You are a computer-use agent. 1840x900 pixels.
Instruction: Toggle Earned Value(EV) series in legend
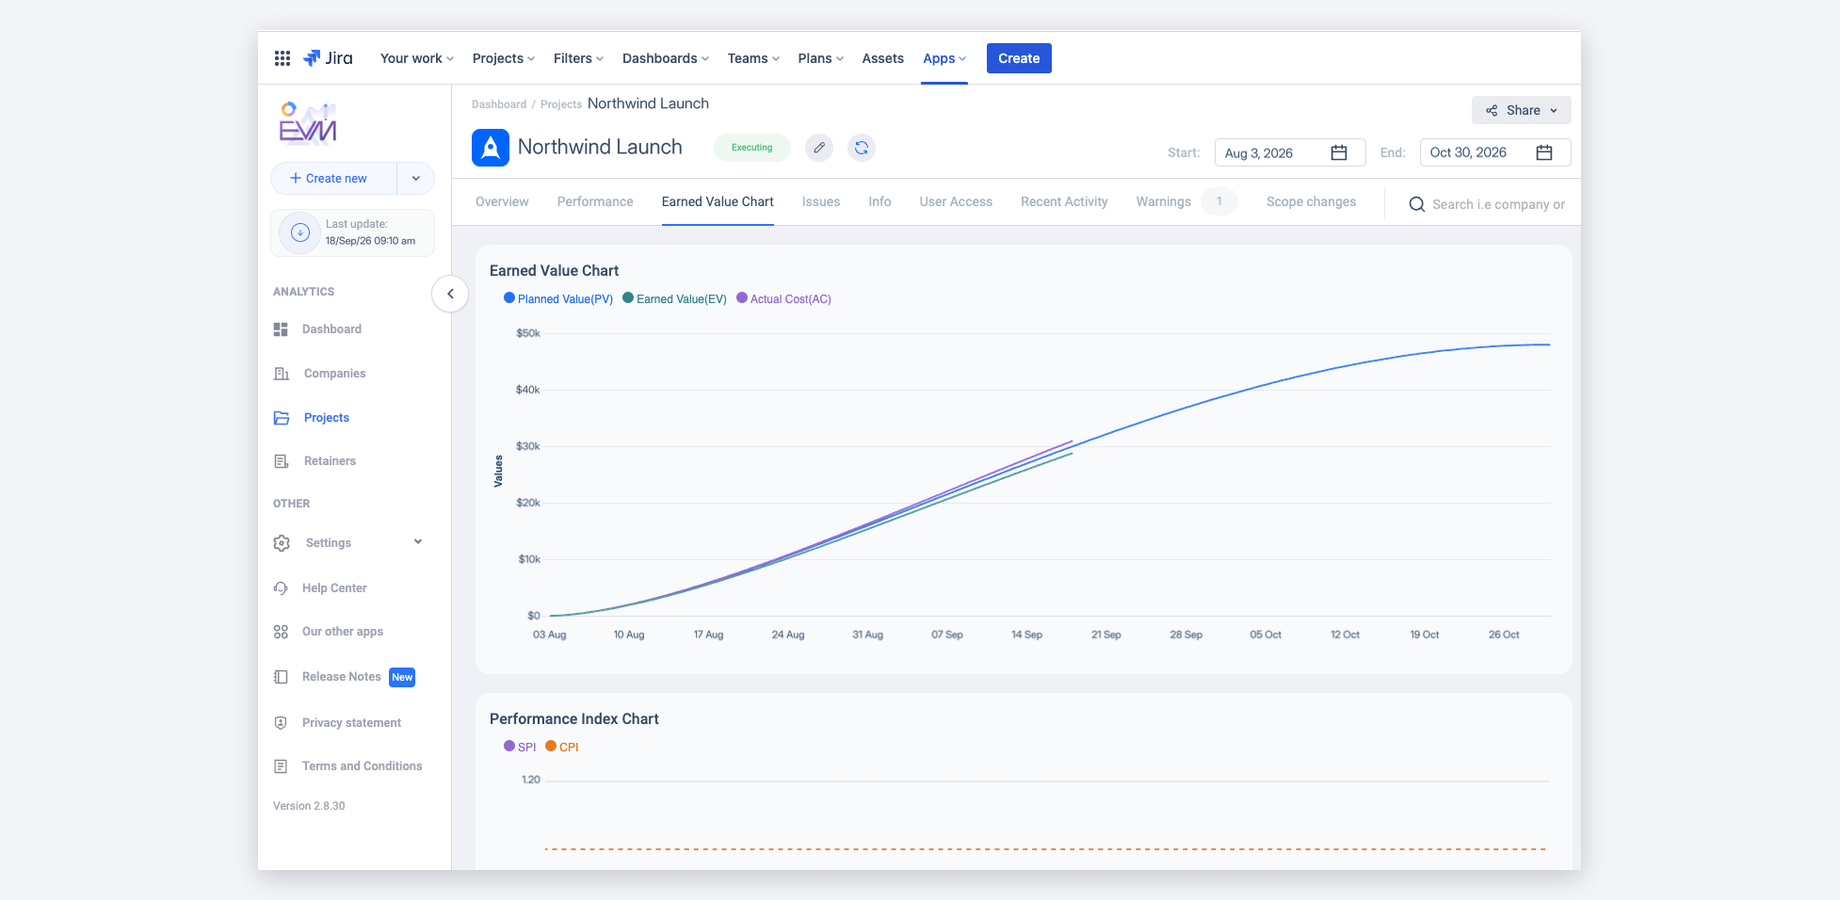coord(674,299)
